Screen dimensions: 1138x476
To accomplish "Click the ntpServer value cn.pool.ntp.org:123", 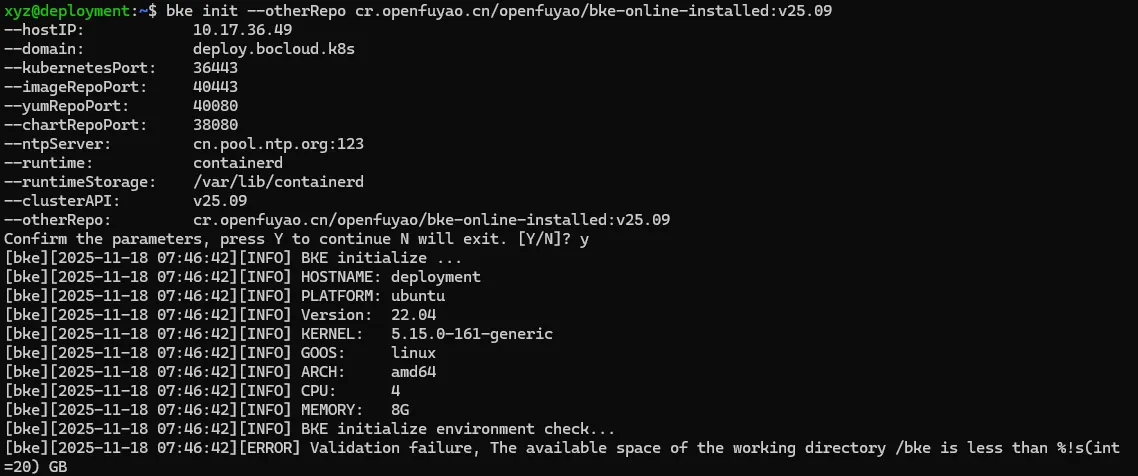I will (x=278, y=143).
